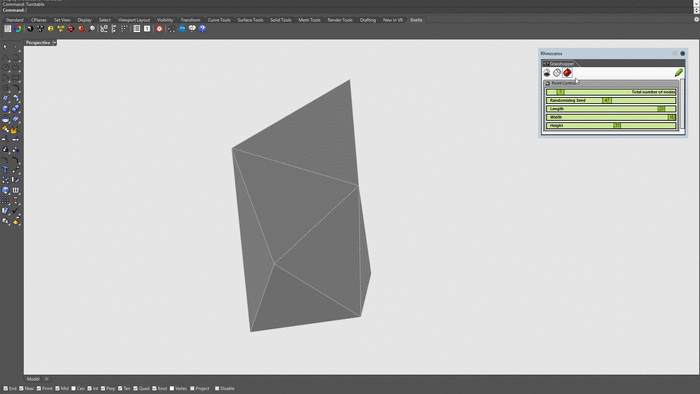Check the Disable osnap checkbox
Image resolution: width=700 pixels, height=394 pixels.
[217, 389]
